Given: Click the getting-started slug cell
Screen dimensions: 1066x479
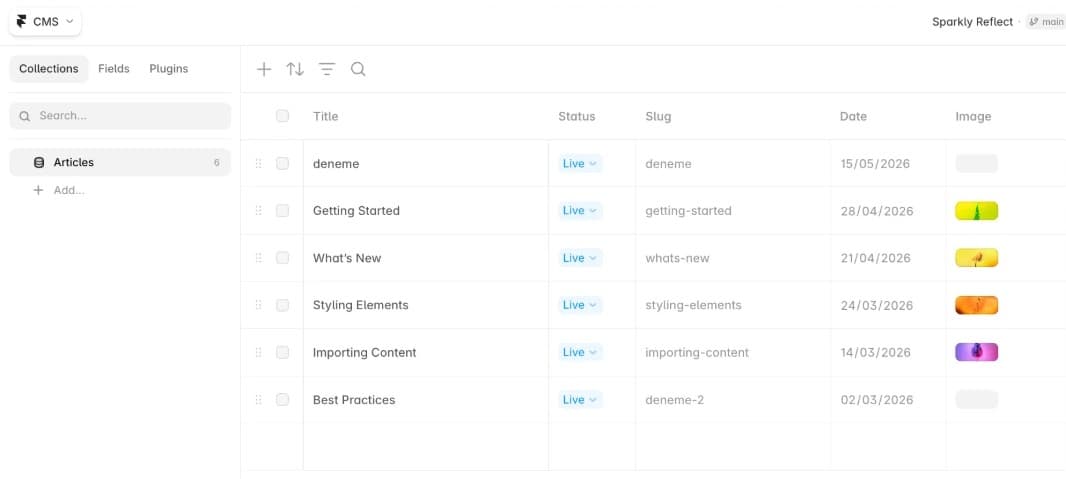Looking at the screenshot, I should click(x=733, y=211).
